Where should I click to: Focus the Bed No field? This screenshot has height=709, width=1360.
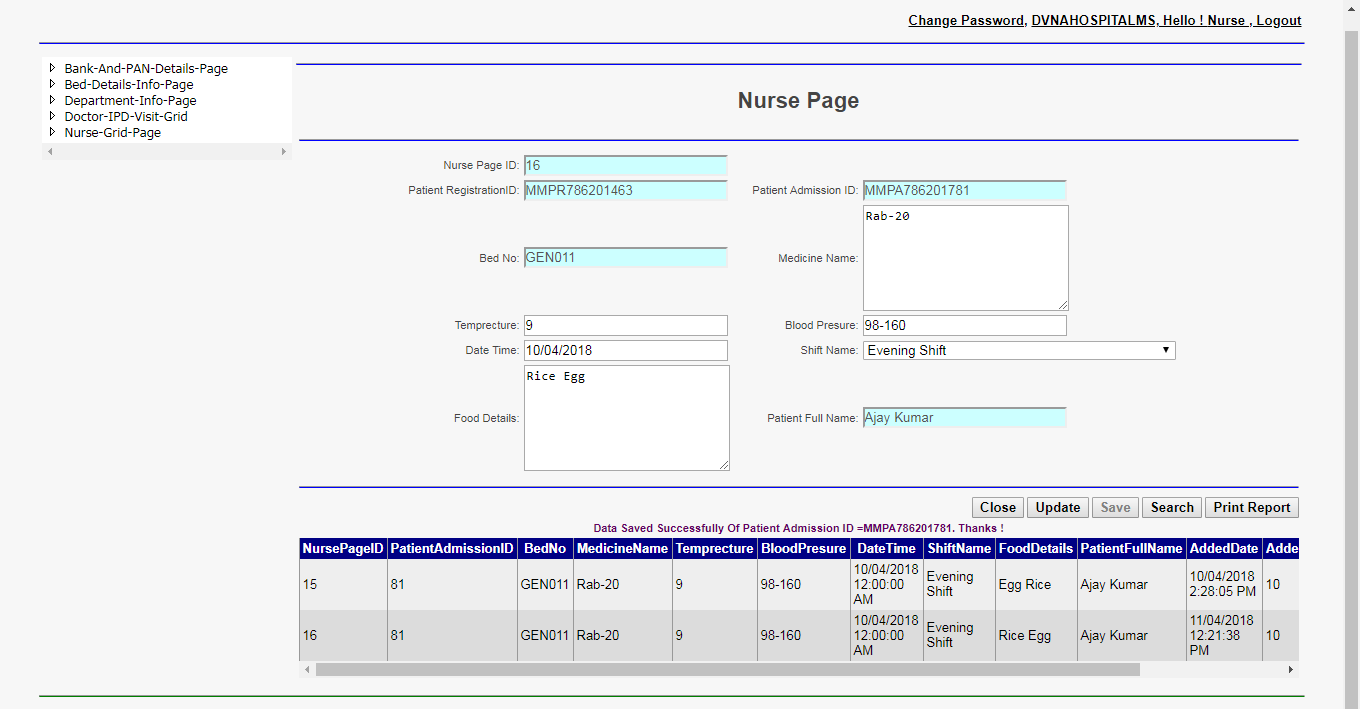[x=626, y=257]
